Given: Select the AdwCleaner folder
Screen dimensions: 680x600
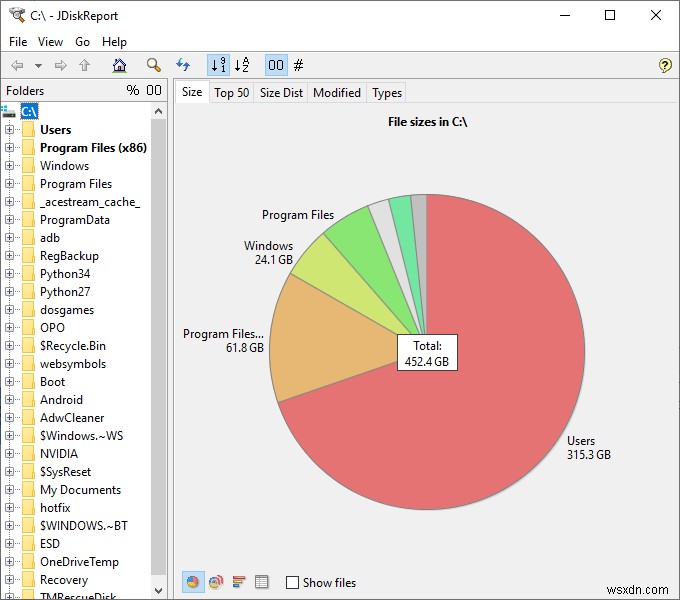Looking at the screenshot, I should point(72,418).
